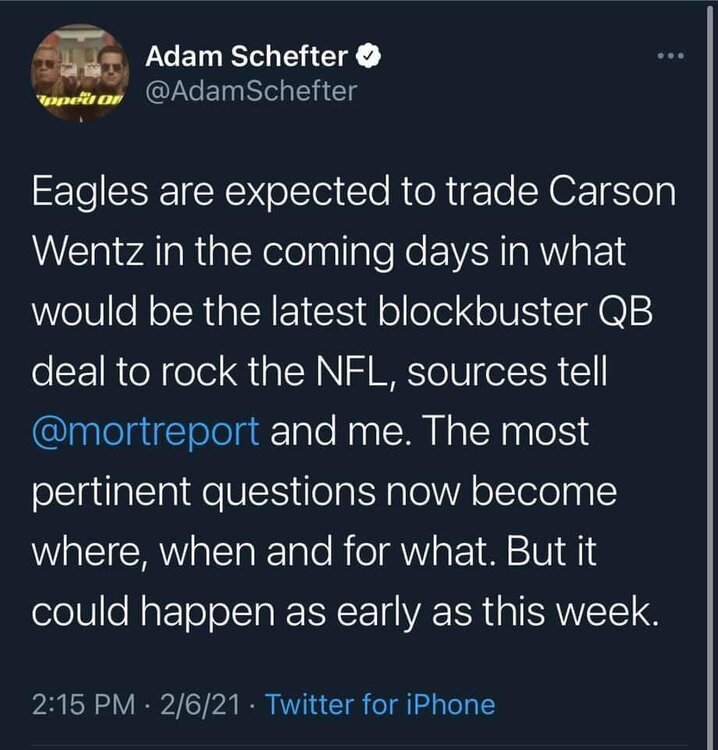The image size is (718, 750).
Task: Open the Twitter for iPhone source link
Action: click(x=382, y=704)
